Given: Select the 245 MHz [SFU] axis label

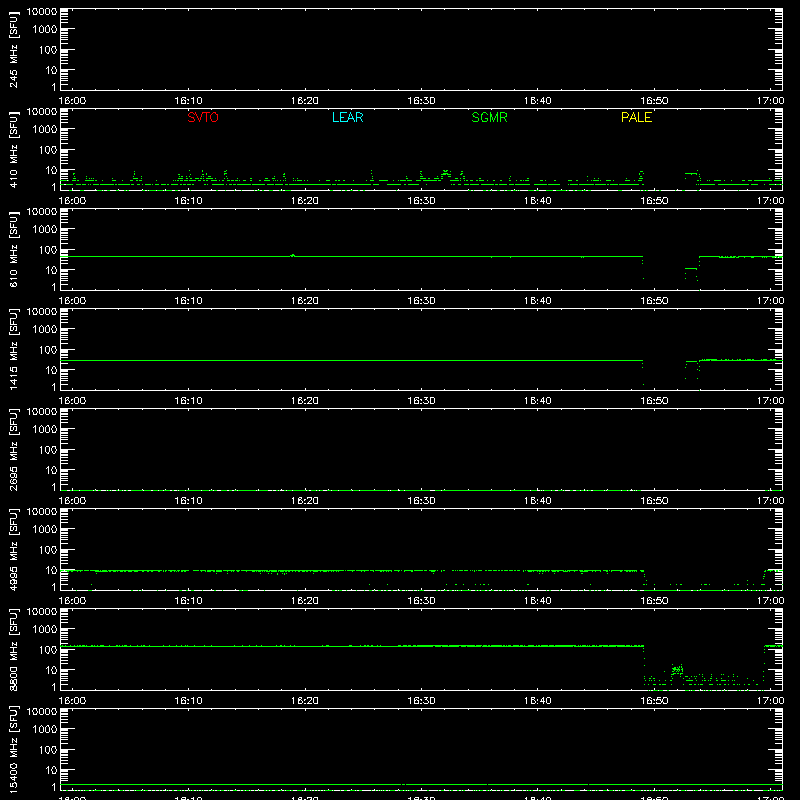Looking at the screenshot, I should (14, 50).
